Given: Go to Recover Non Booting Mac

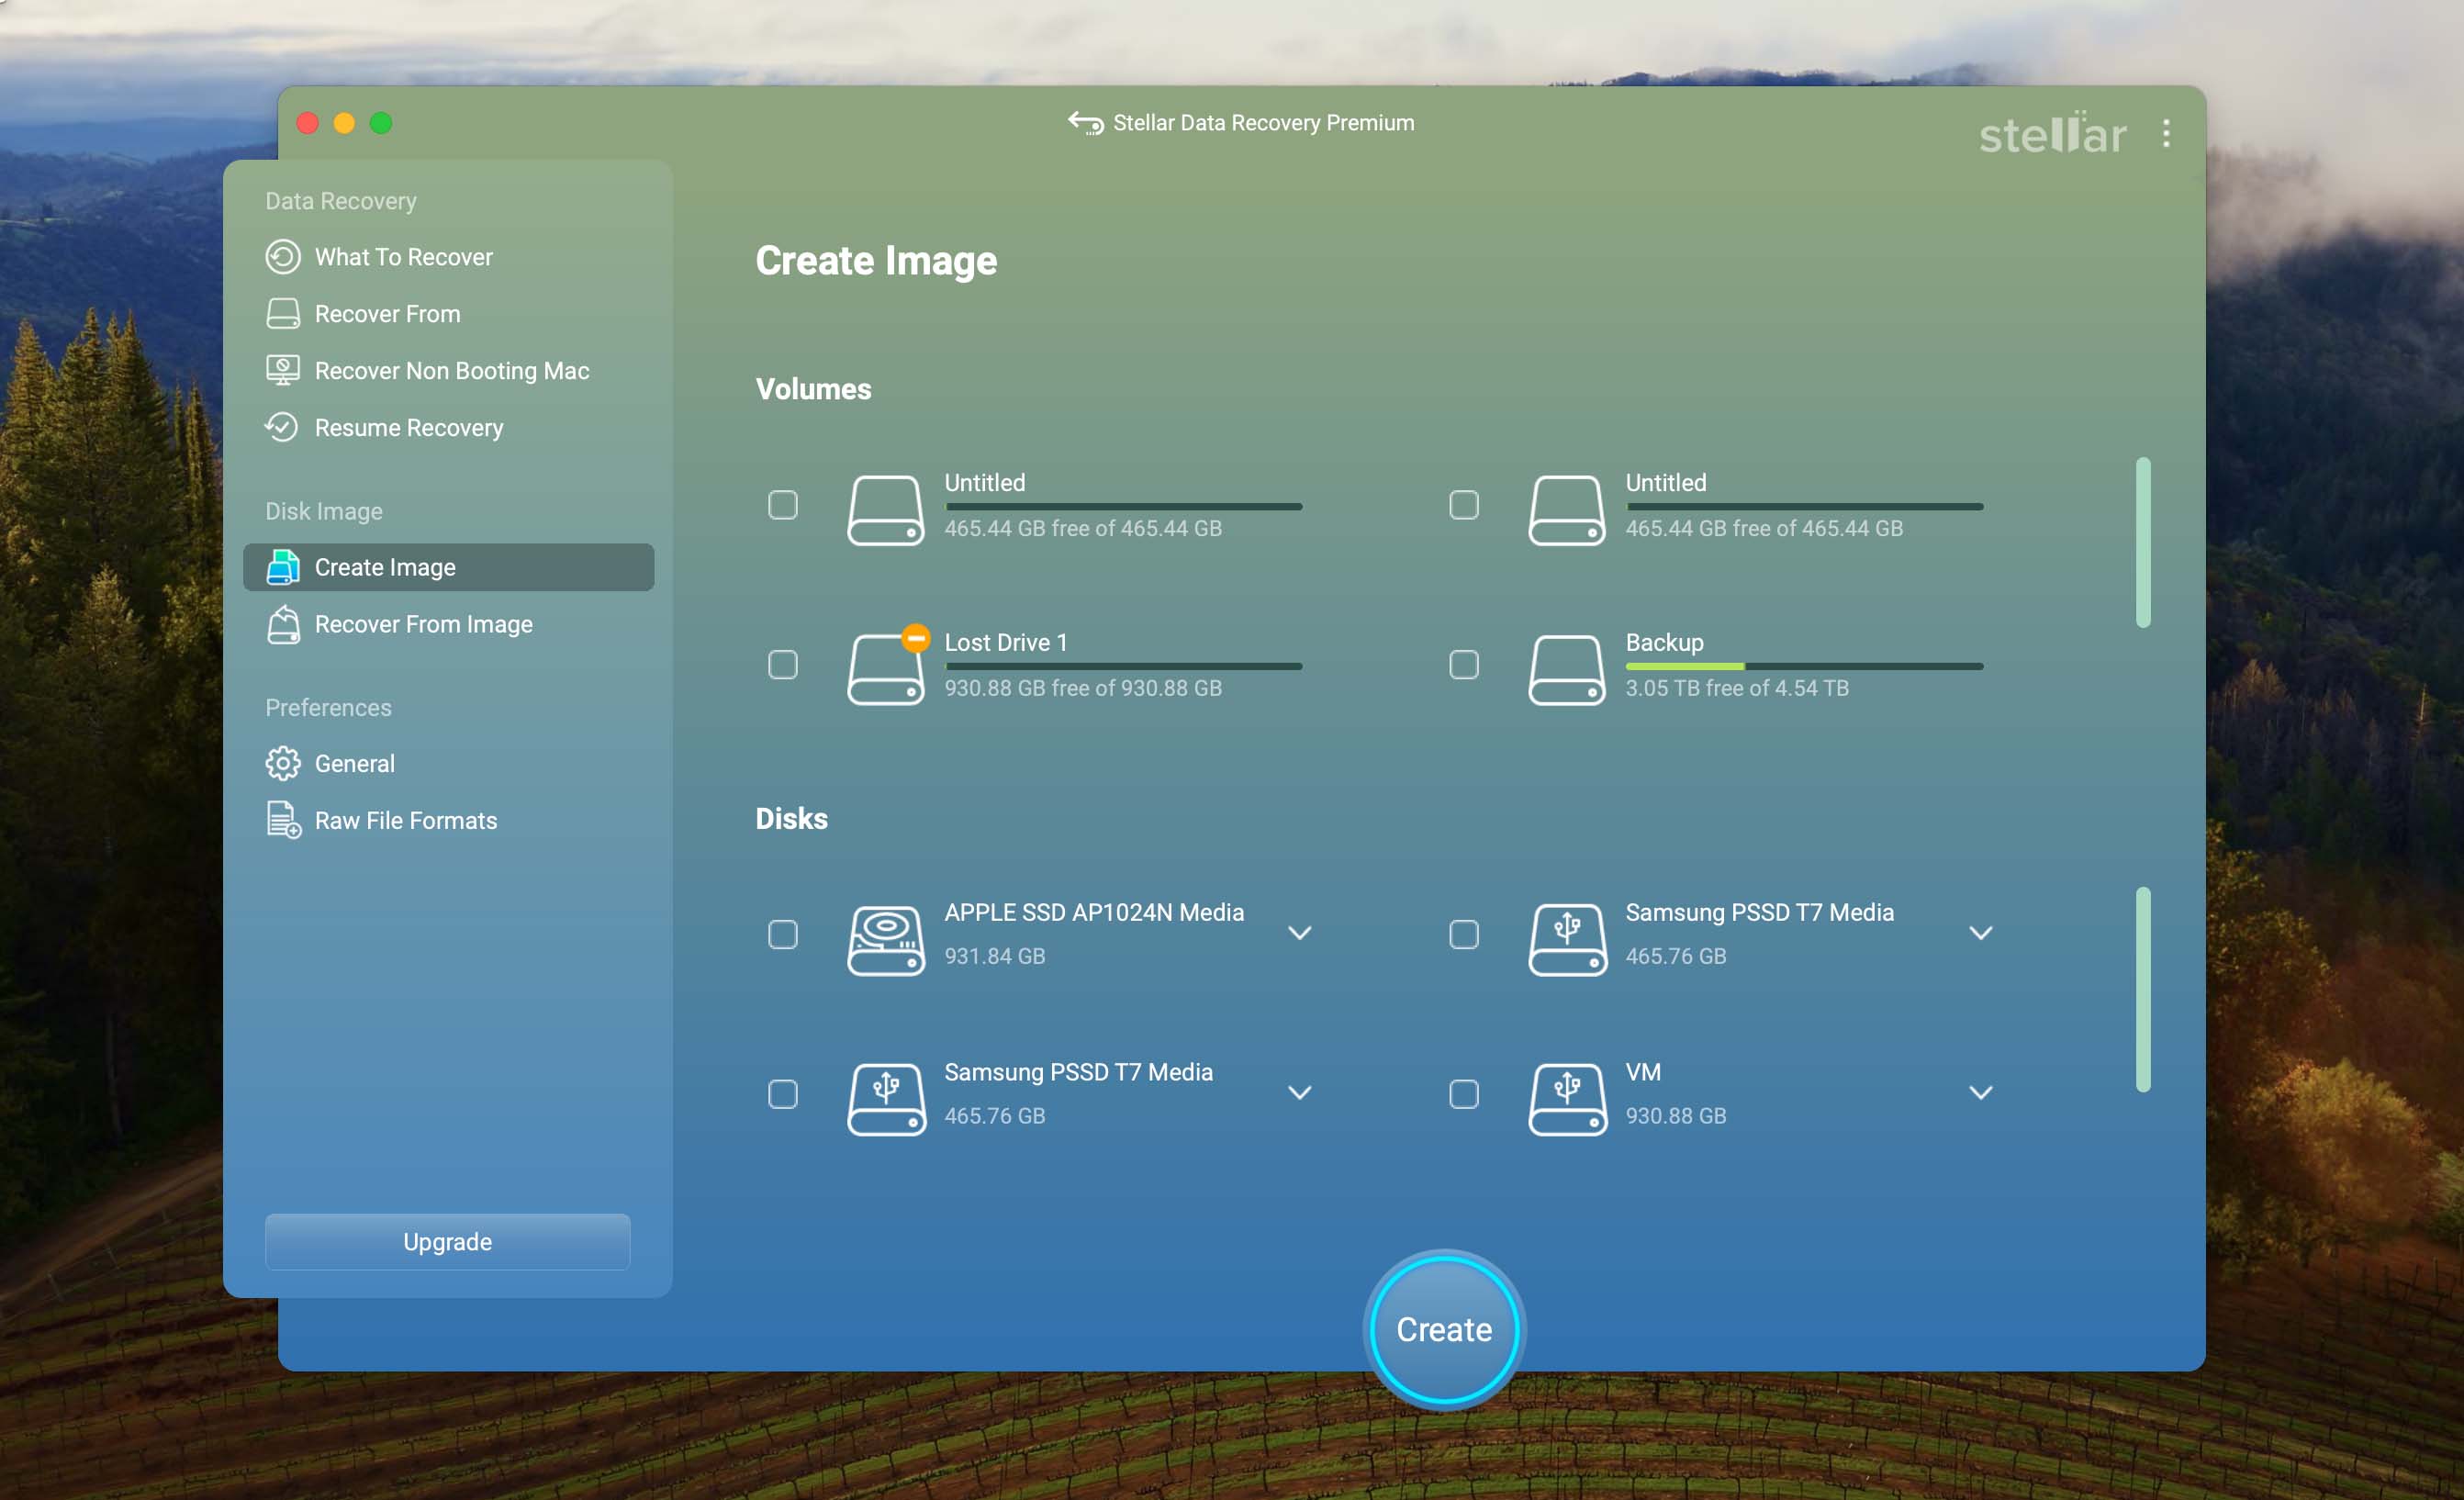Looking at the screenshot, I should [448, 371].
